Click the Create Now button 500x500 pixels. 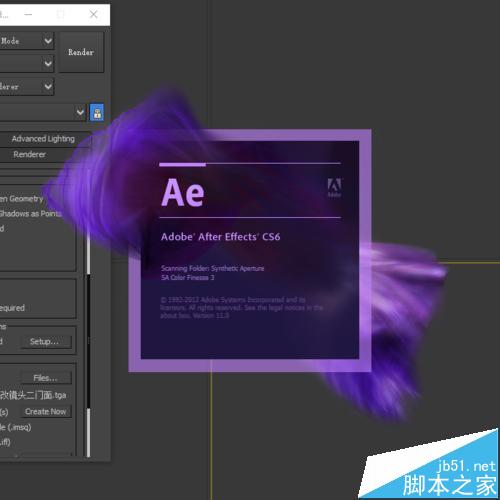pyautogui.click(x=46, y=412)
